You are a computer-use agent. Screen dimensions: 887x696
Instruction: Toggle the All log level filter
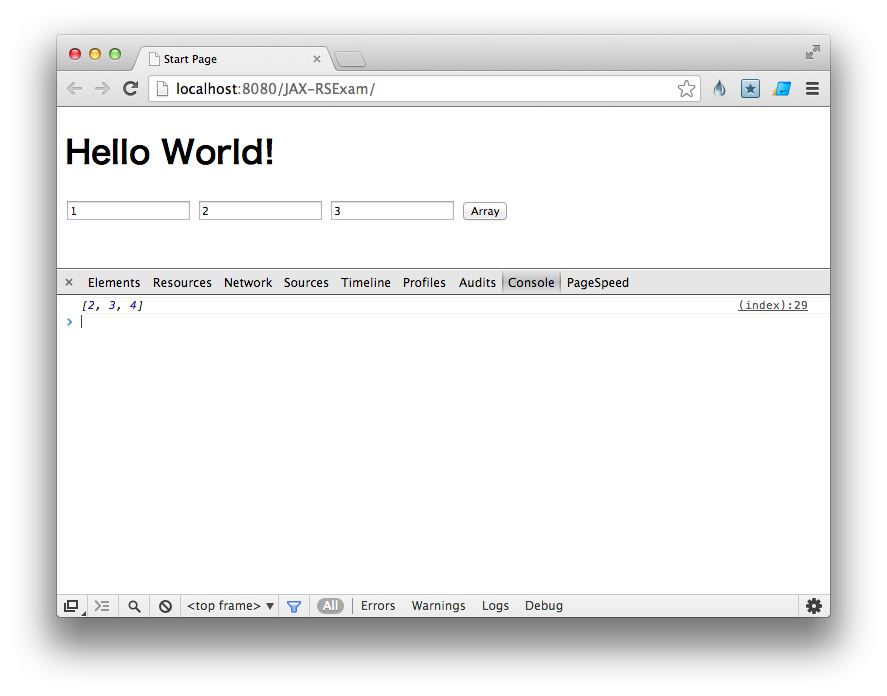point(330,606)
